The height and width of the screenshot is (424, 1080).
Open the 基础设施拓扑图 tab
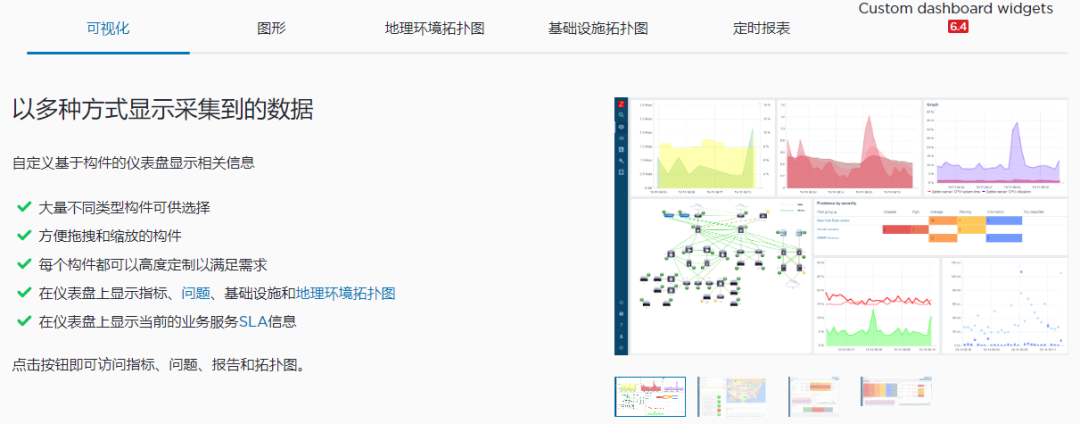(x=598, y=28)
